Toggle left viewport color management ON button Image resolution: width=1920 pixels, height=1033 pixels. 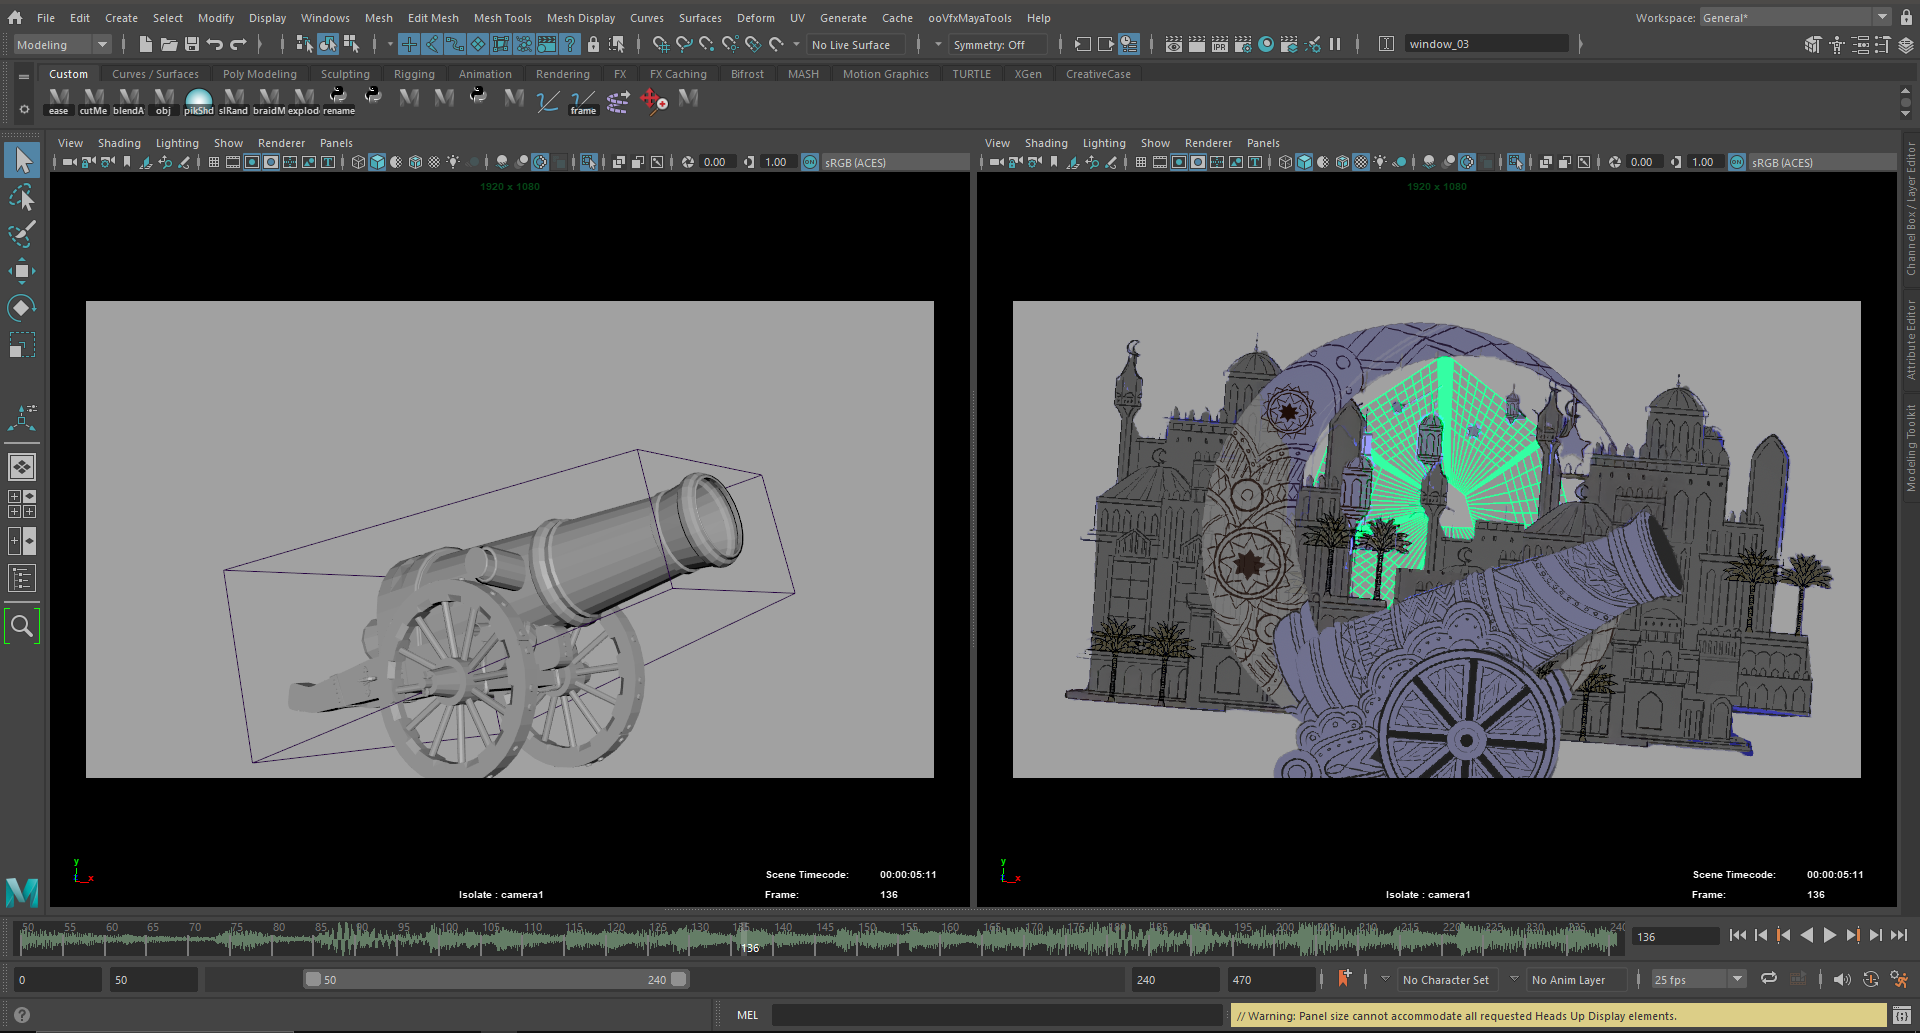[x=810, y=162]
